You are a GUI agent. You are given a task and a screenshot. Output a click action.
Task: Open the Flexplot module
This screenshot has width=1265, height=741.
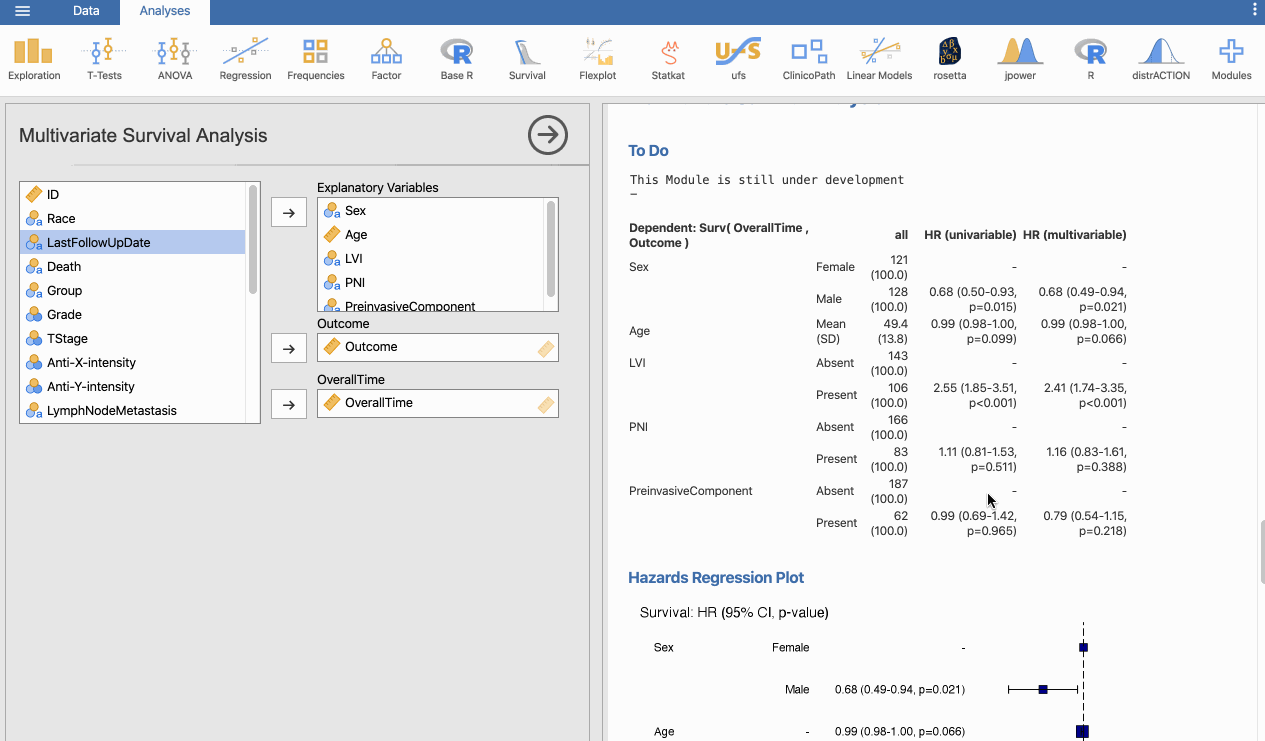pos(598,60)
